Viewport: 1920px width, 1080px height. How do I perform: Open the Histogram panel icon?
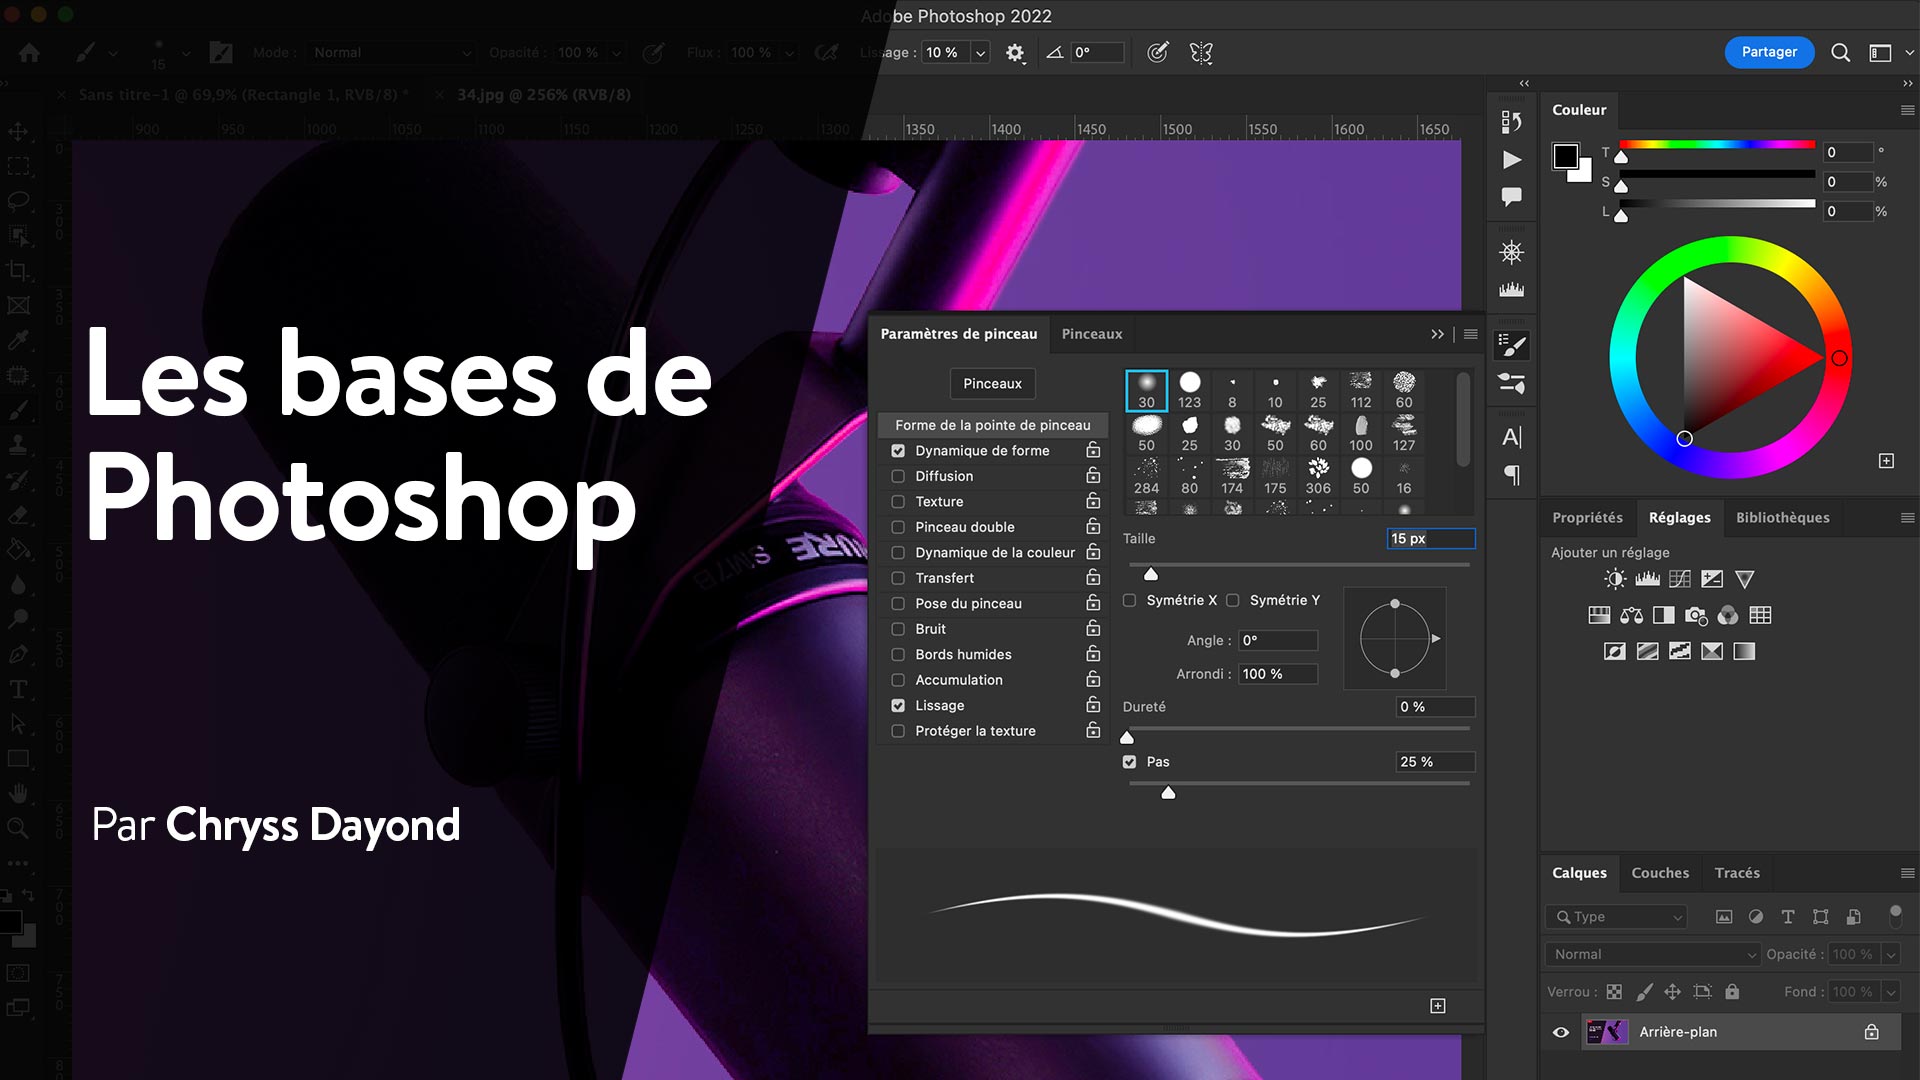tap(1512, 290)
